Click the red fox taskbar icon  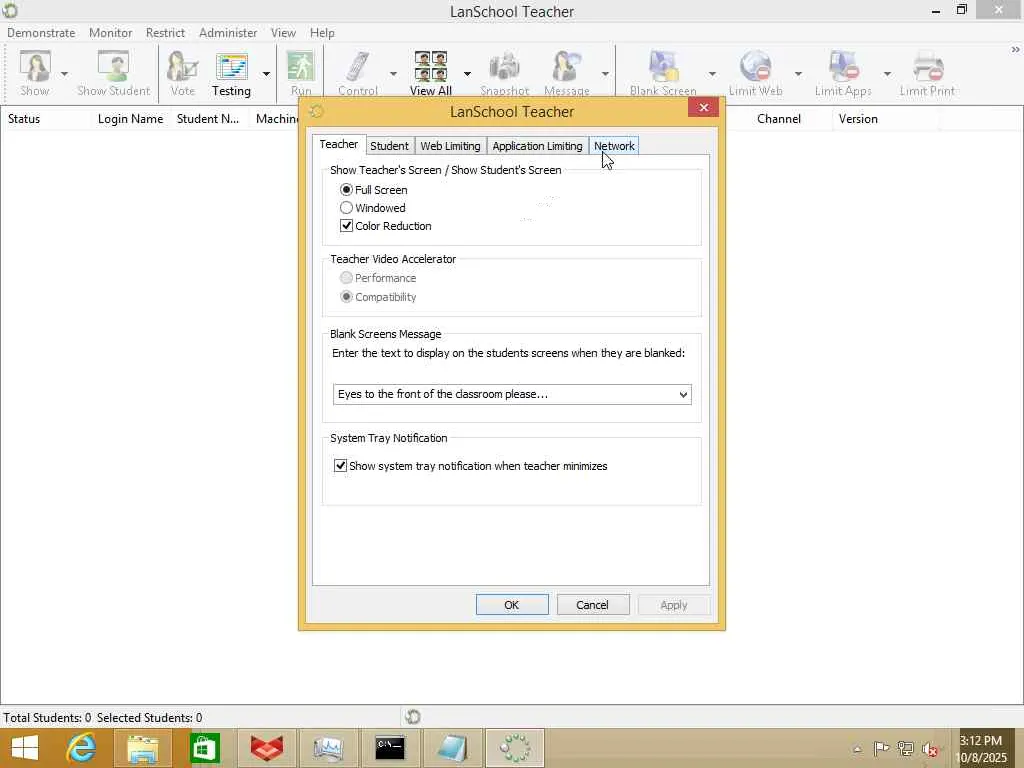tap(266, 748)
